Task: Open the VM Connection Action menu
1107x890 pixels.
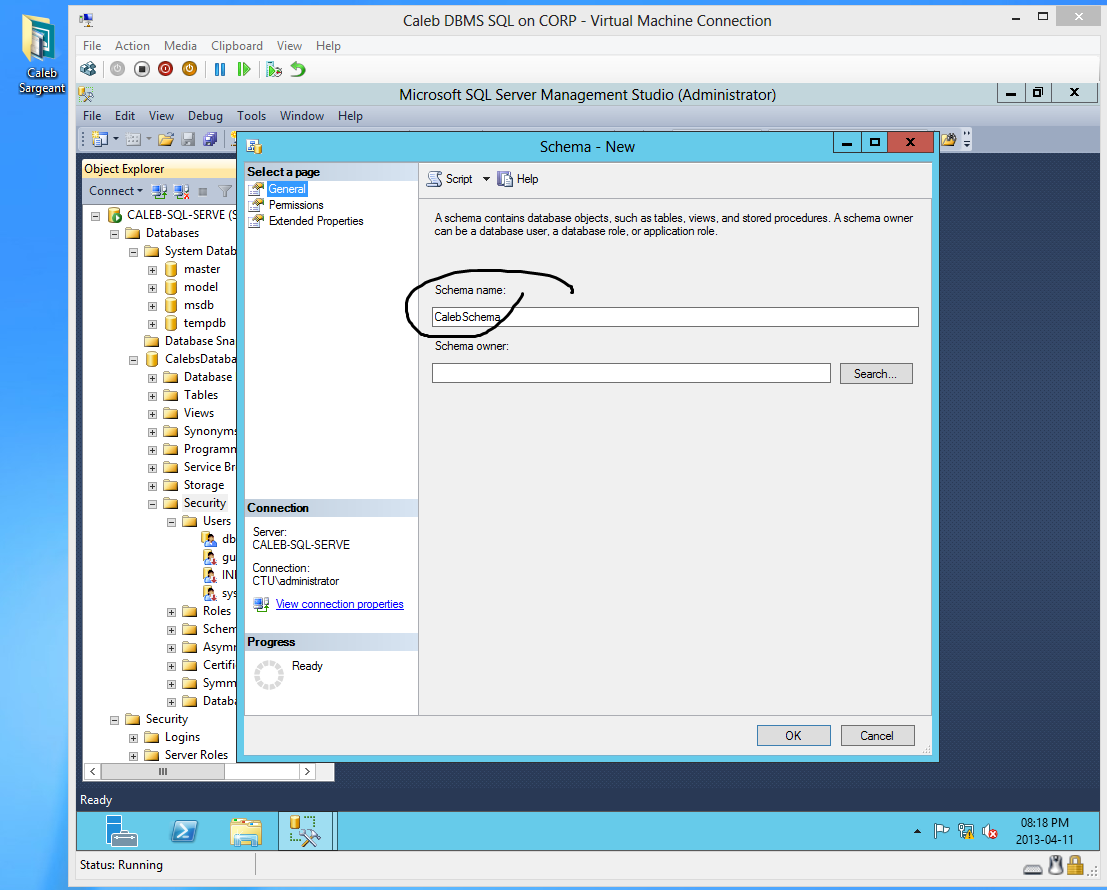Action: pyautogui.click(x=132, y=46)
